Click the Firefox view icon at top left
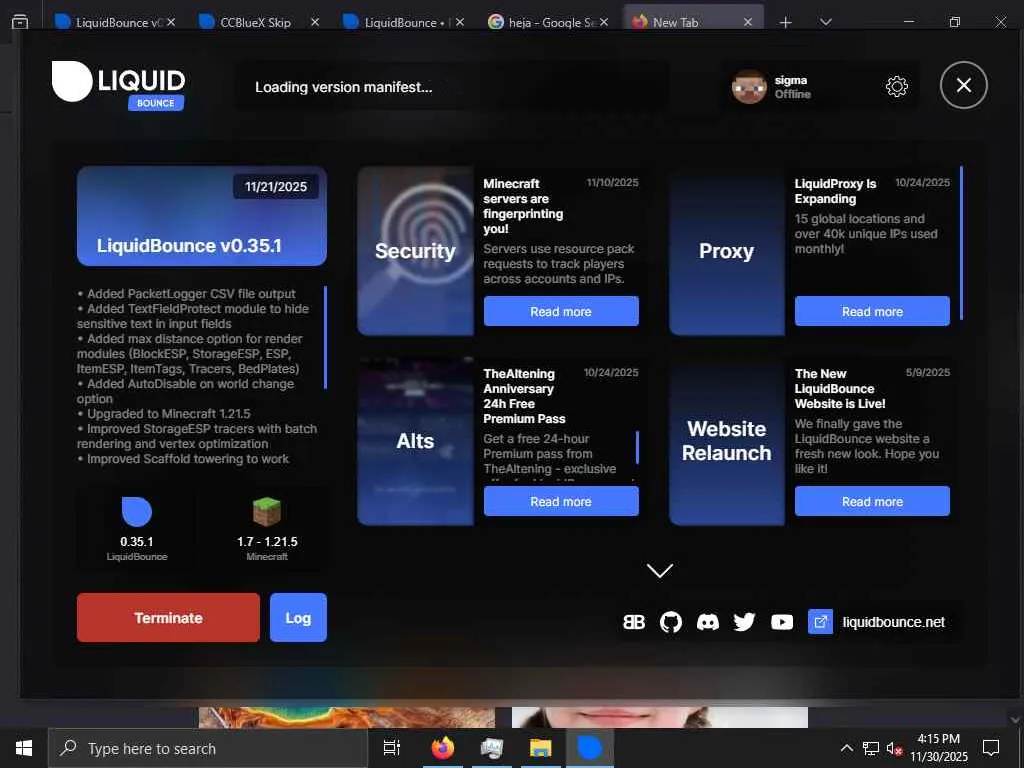The image size is (1024, 768). tap(20, 22)
